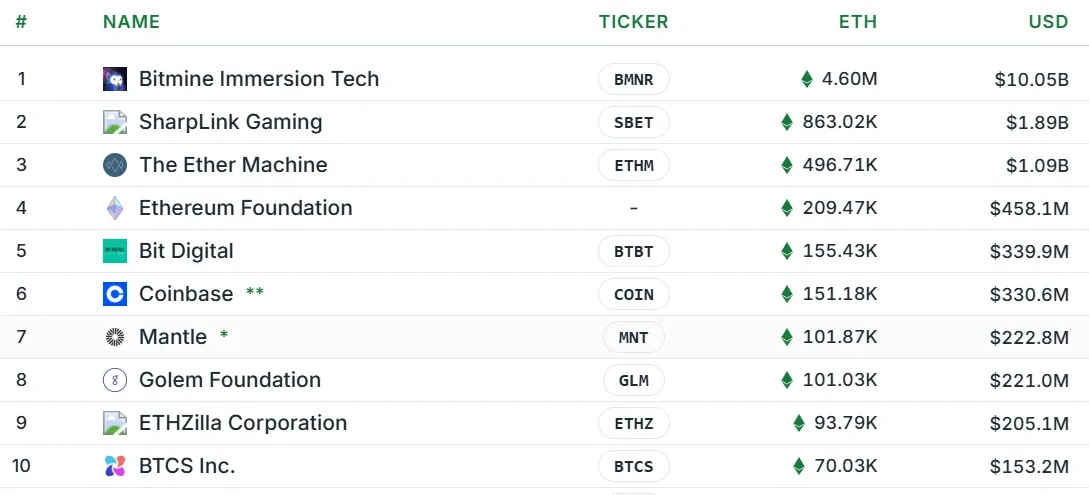Select the SBET ticker badge
This screenshot has width=1089, height=495.
(633, 122)
